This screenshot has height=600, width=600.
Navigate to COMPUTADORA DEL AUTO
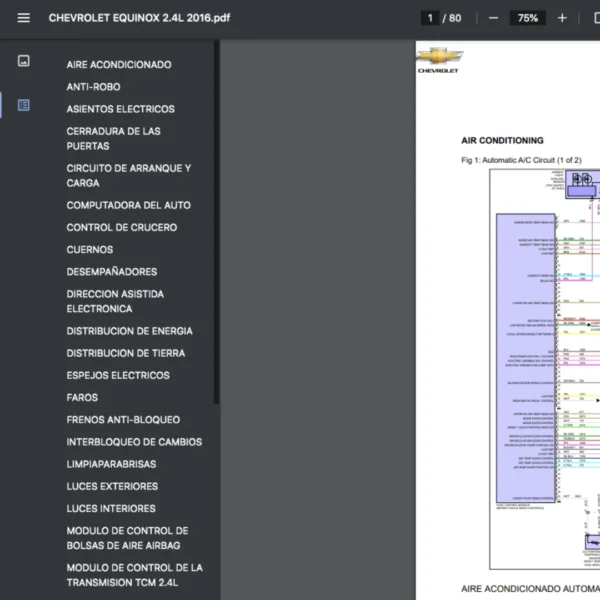tap(128, 205)
